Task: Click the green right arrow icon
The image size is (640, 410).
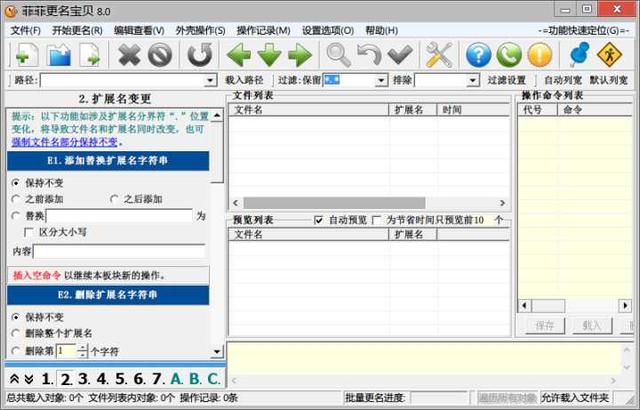Action: click(300, 55)
